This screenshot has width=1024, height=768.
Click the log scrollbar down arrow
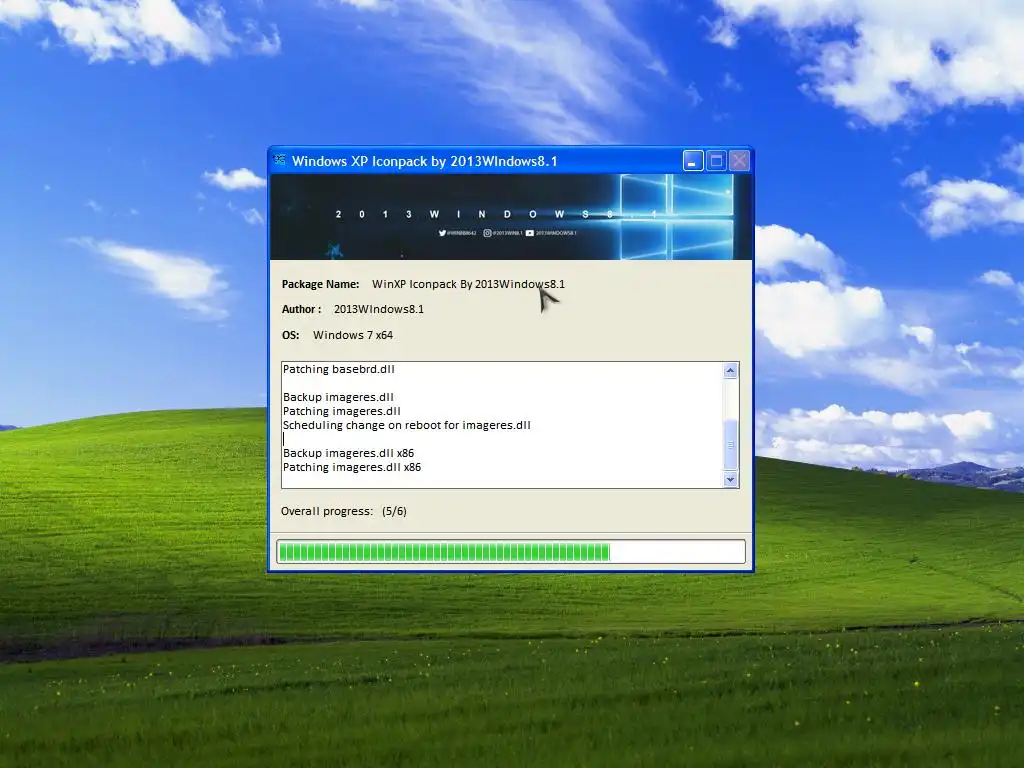(730, 479)
